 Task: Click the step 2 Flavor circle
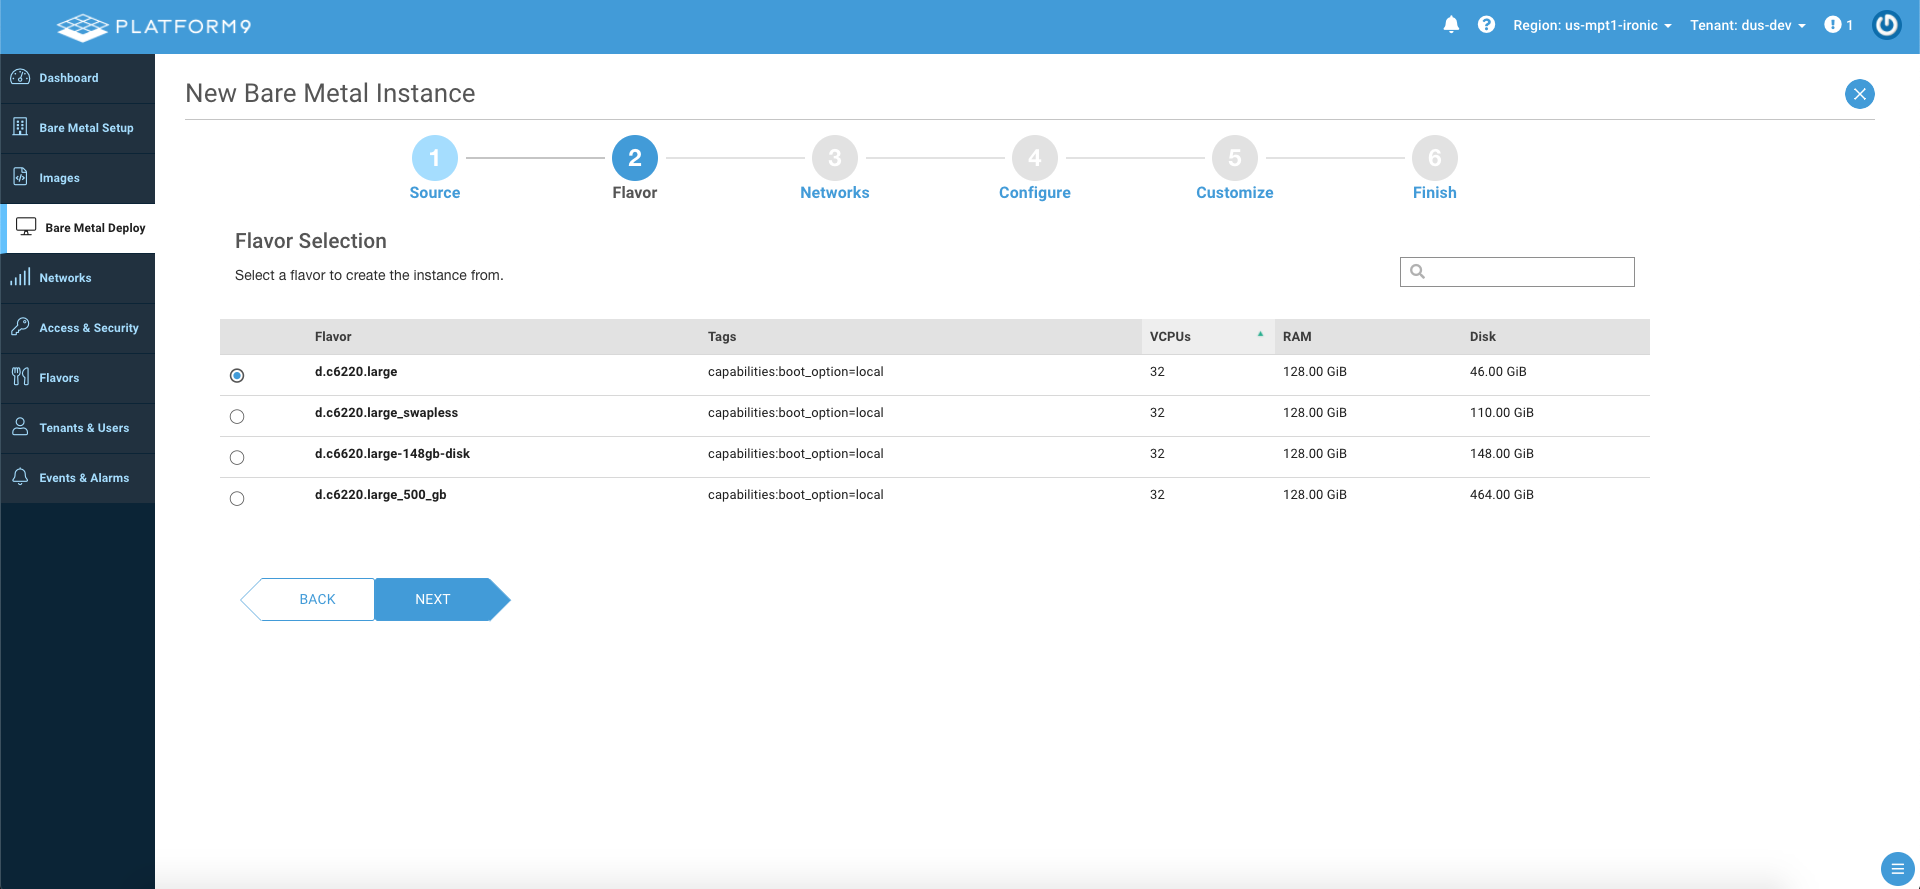pyautogui.click(x=635, y=158)
